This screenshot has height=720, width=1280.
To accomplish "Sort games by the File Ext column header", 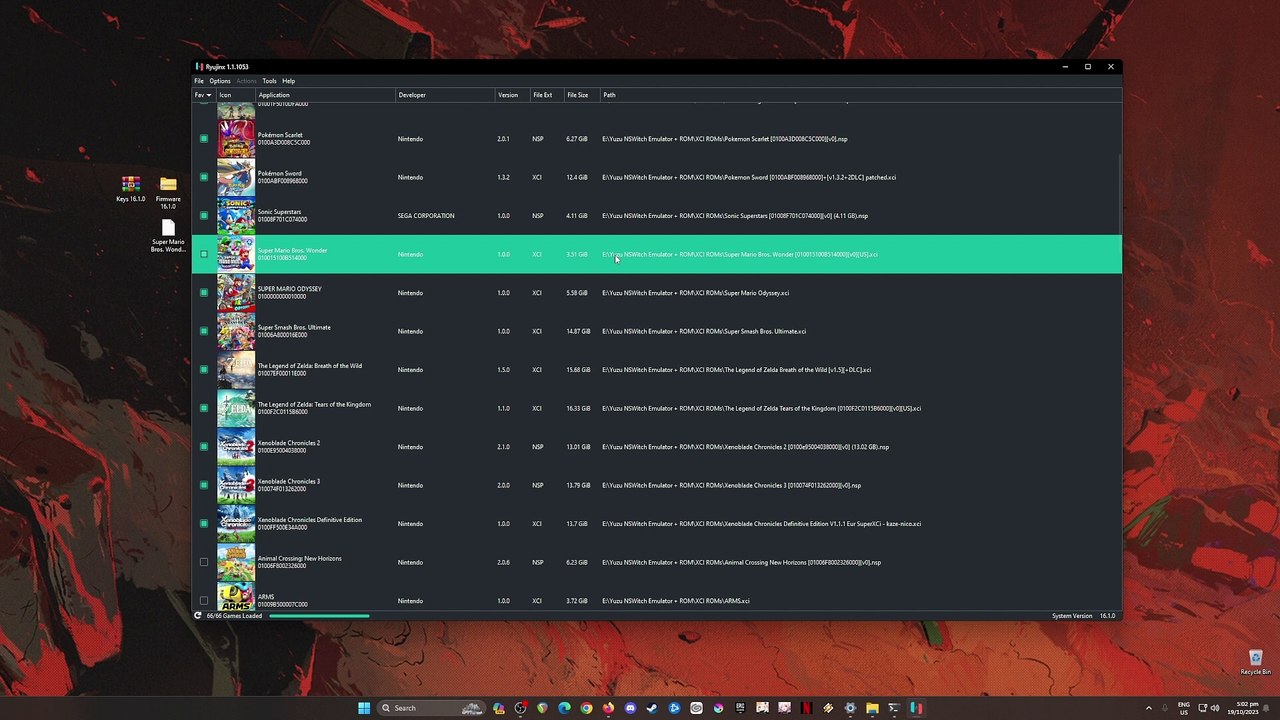I will tap(548, 95).
